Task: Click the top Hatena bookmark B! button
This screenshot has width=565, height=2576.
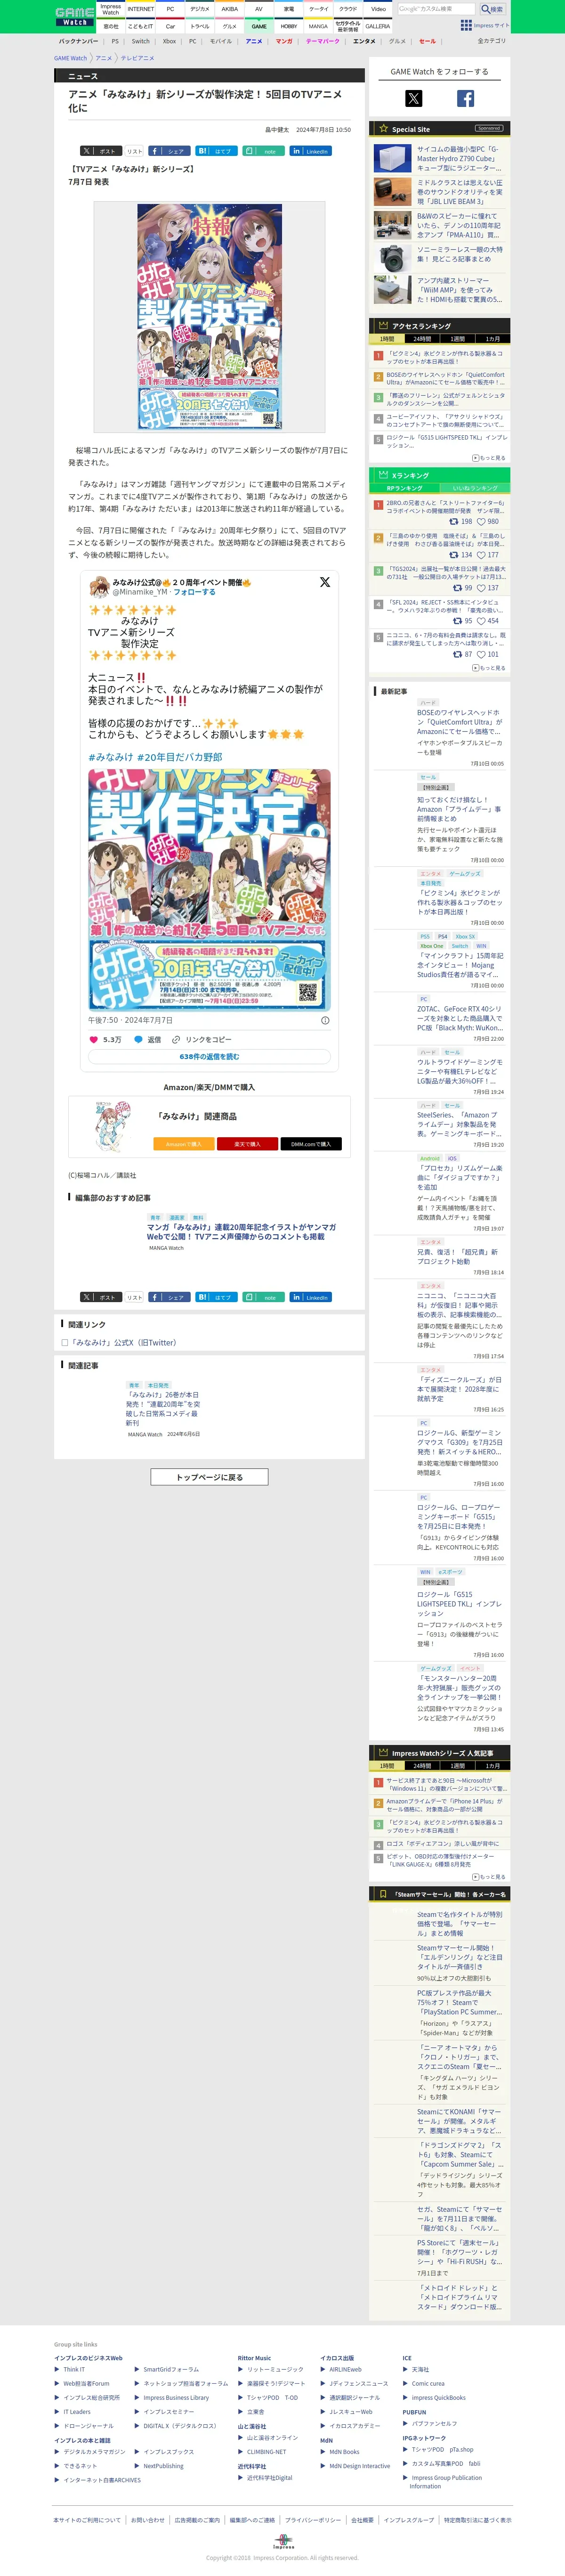Action: click(216, 151)
